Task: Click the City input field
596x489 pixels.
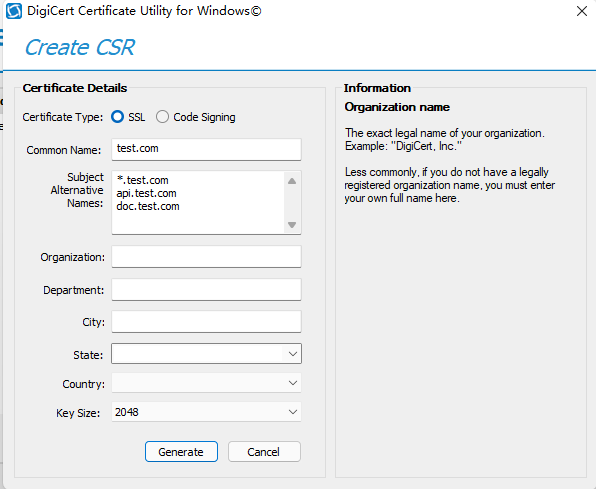Action: coord(206,322)
